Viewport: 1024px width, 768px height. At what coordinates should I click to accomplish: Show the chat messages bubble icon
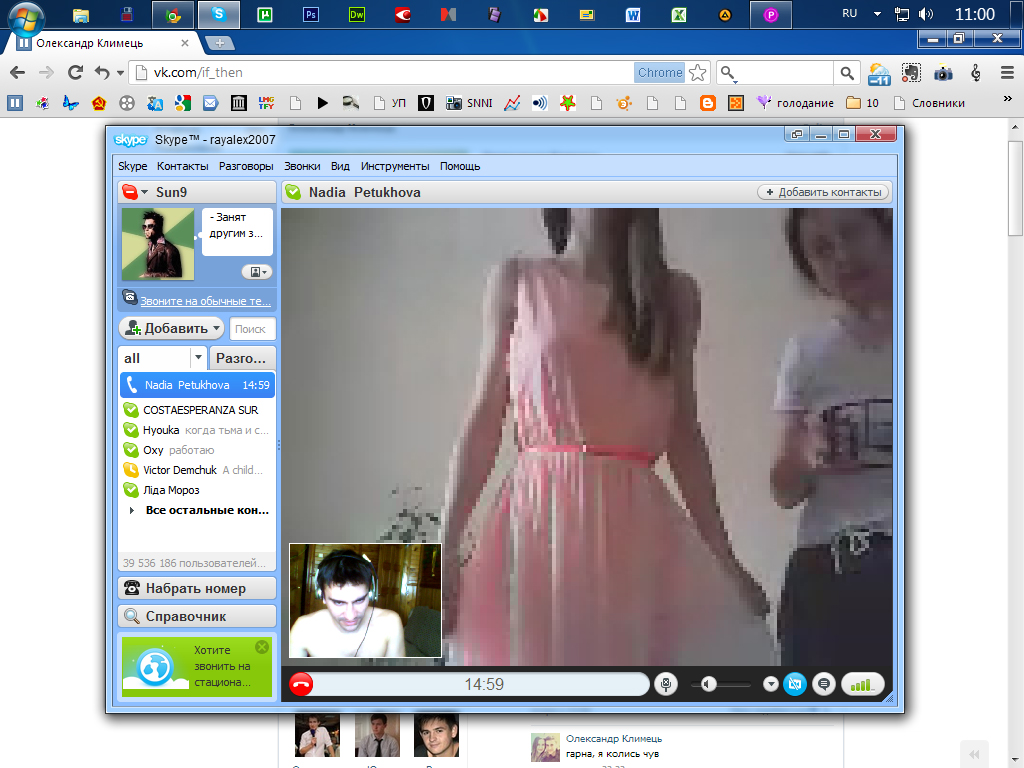(824, 684)
